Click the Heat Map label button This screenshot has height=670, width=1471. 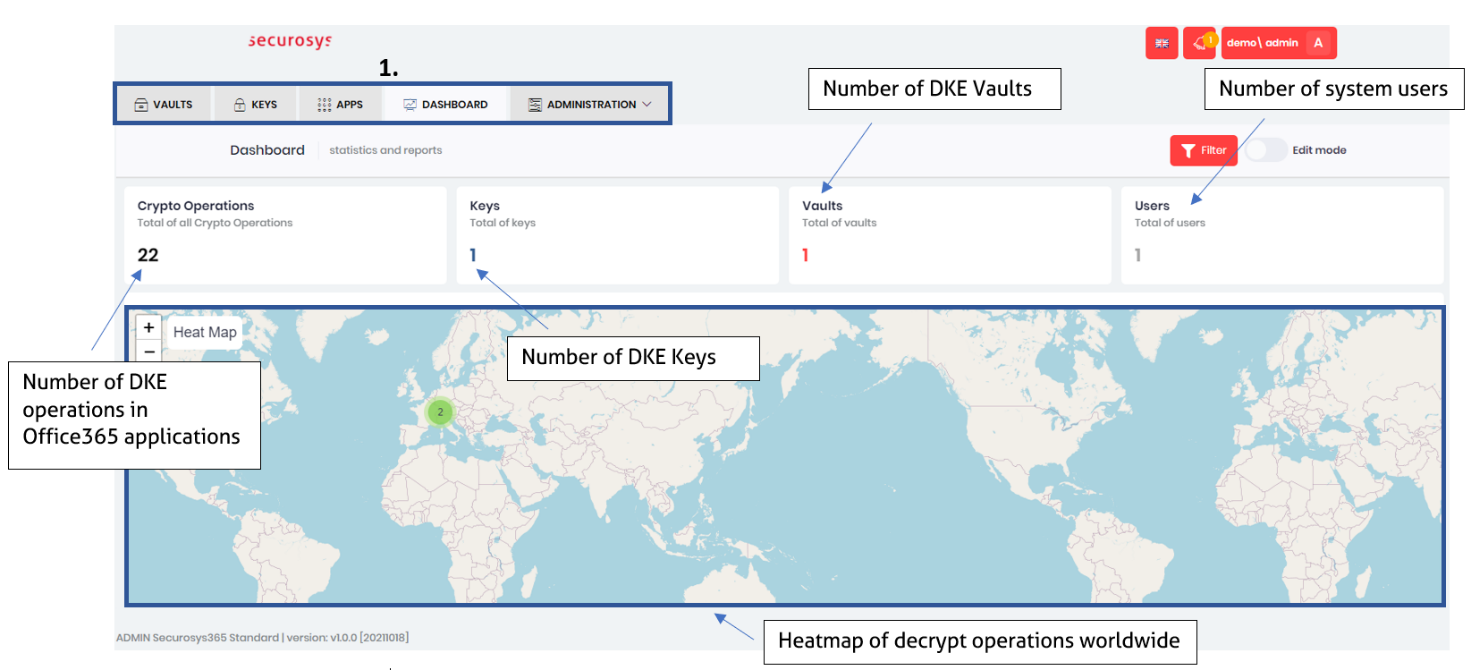pos(205,332)
